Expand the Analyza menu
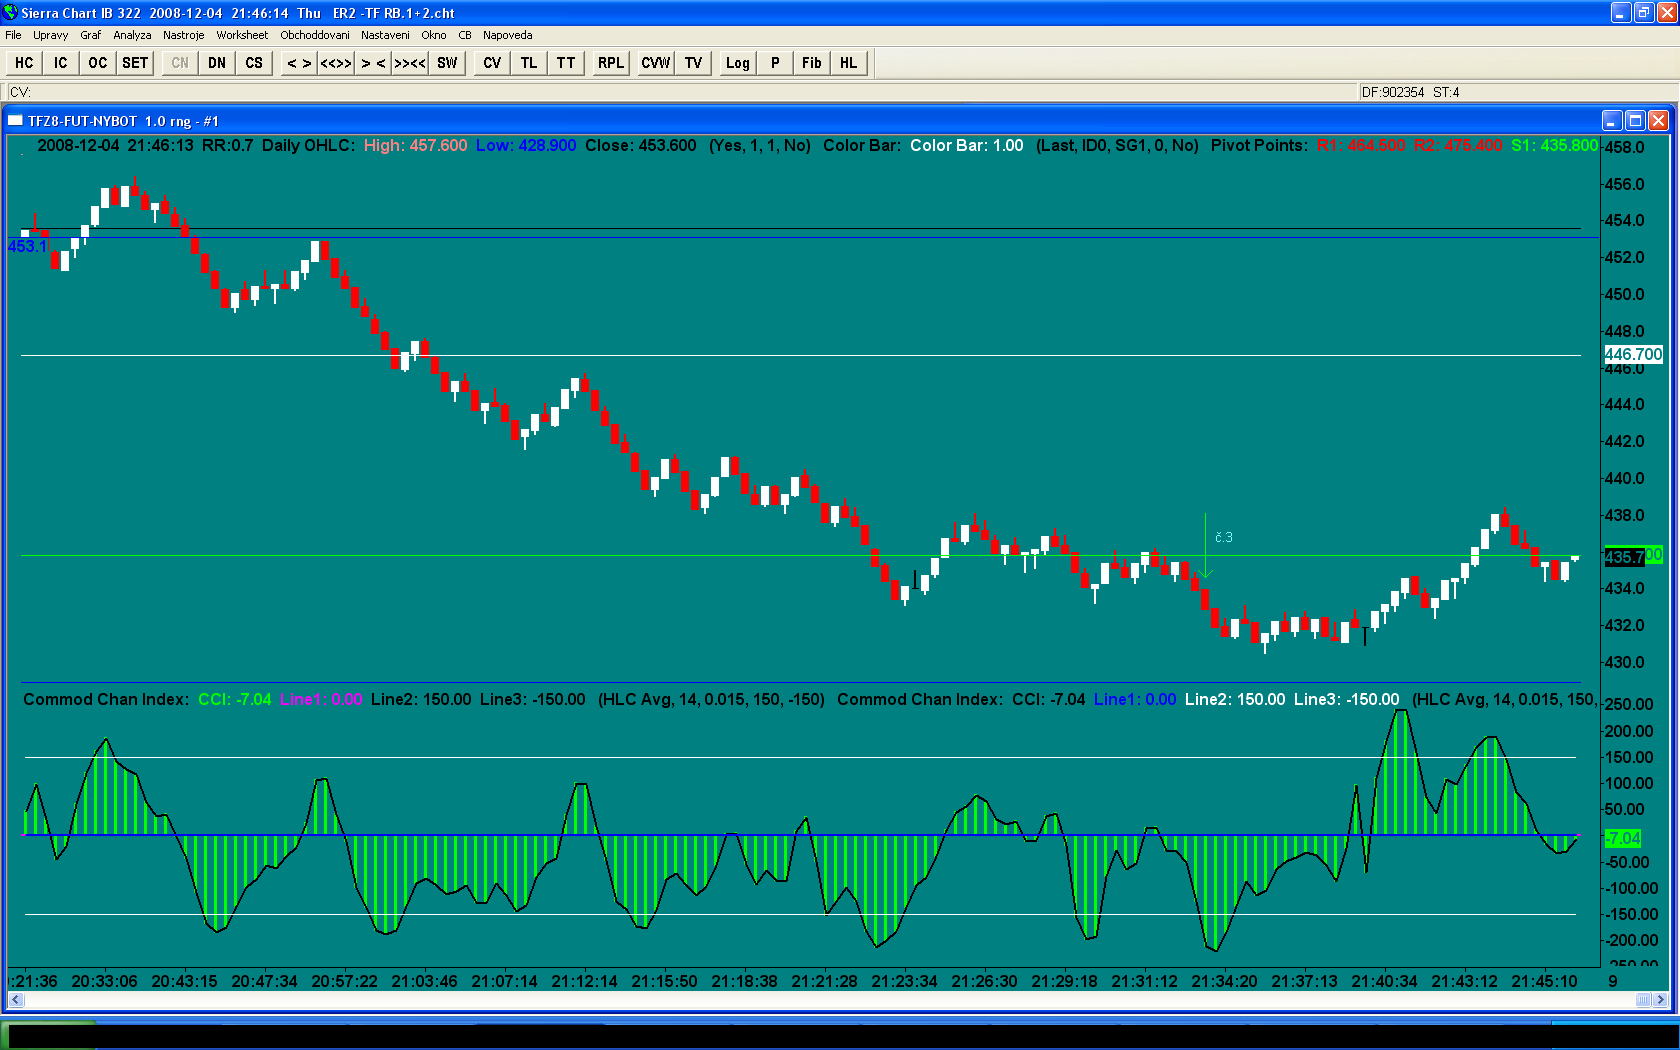This screenshot has height=1050, width=1680. tap(132, 35)
